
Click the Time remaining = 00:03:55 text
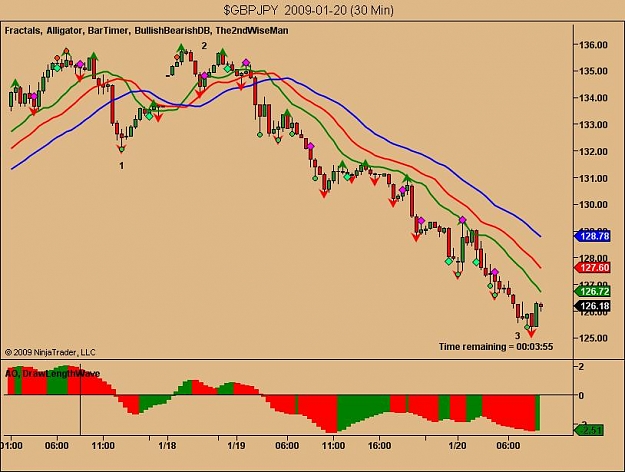pyautogui.click(x=496, y=346)
